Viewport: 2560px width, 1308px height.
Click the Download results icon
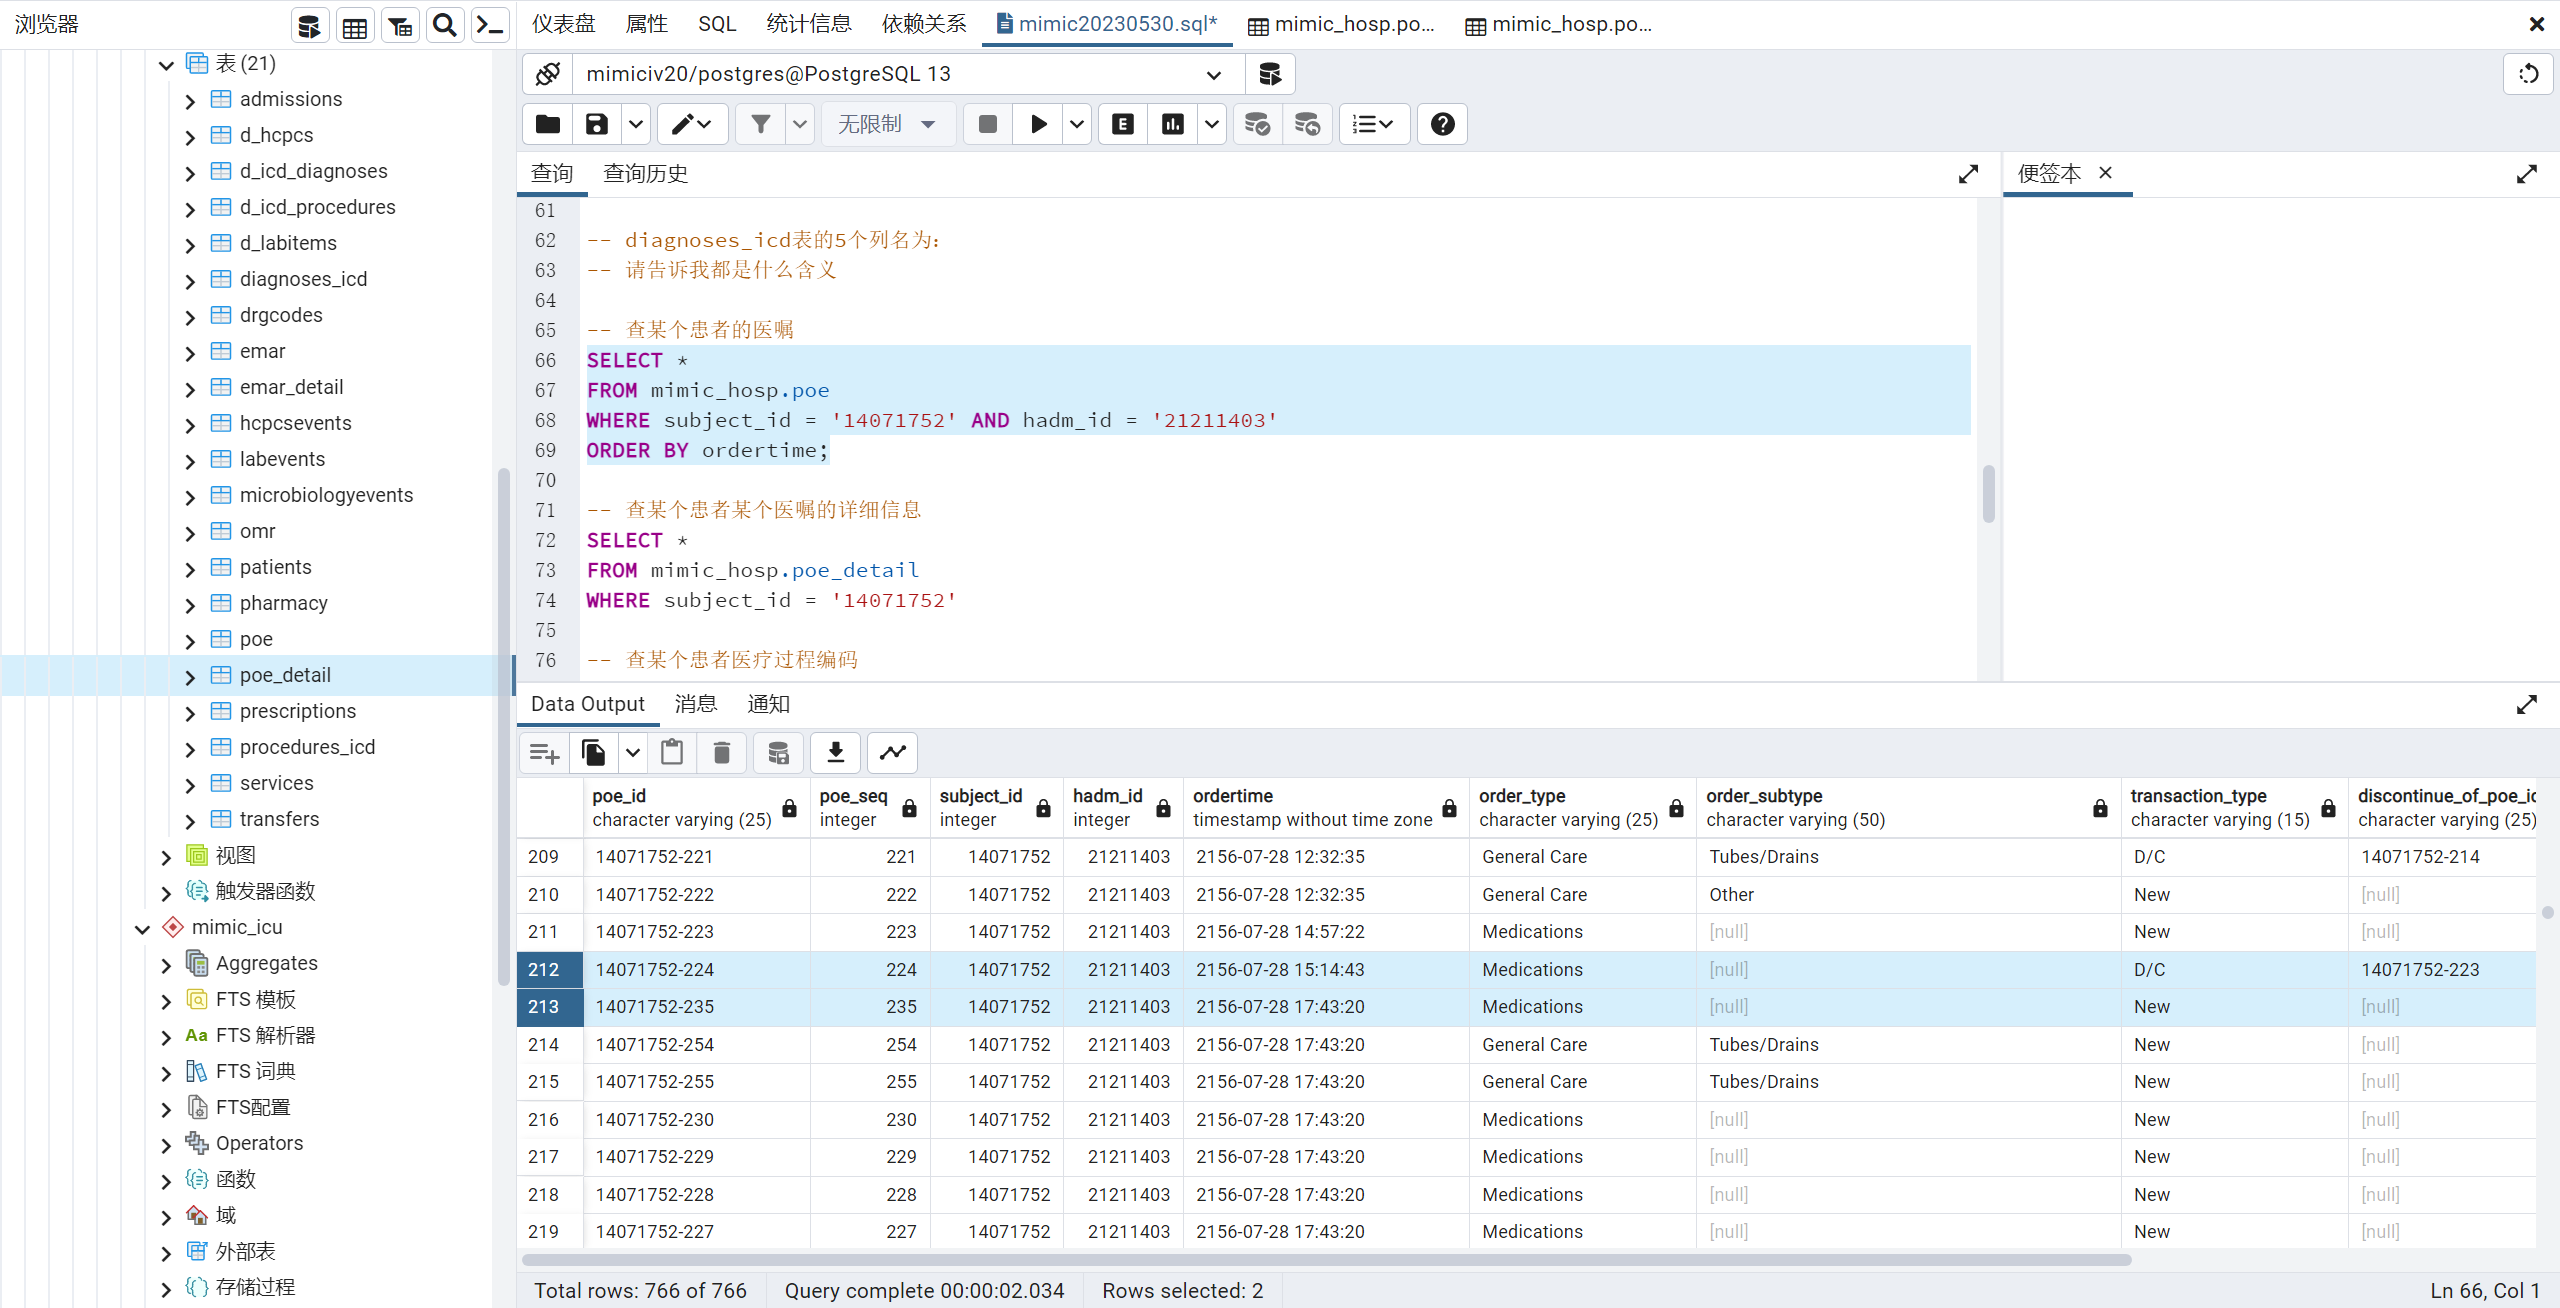pyautogui.click(x=836, y=752)
